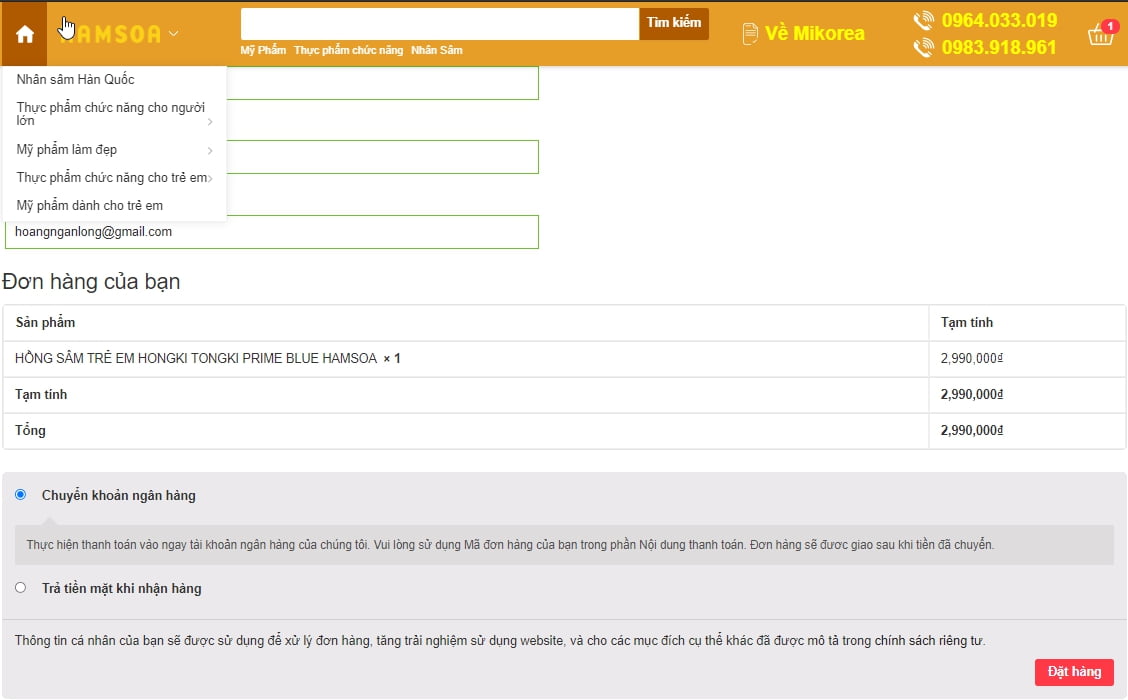Call hotline number 0983.918.961
Image resolution: width=1128 pixels, height=700 pixels.
coord(999,47)
